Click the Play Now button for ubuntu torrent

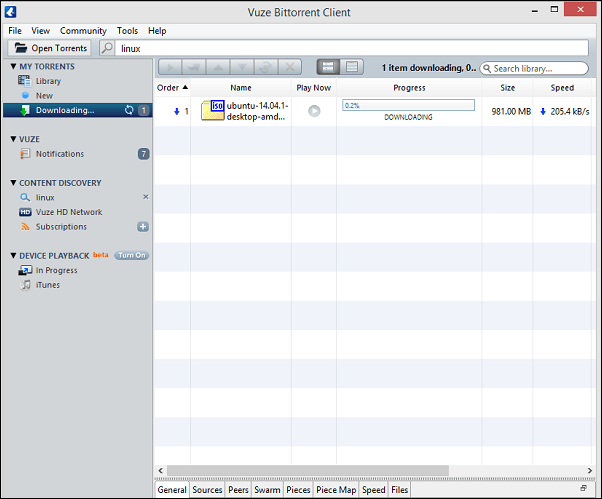314,111
